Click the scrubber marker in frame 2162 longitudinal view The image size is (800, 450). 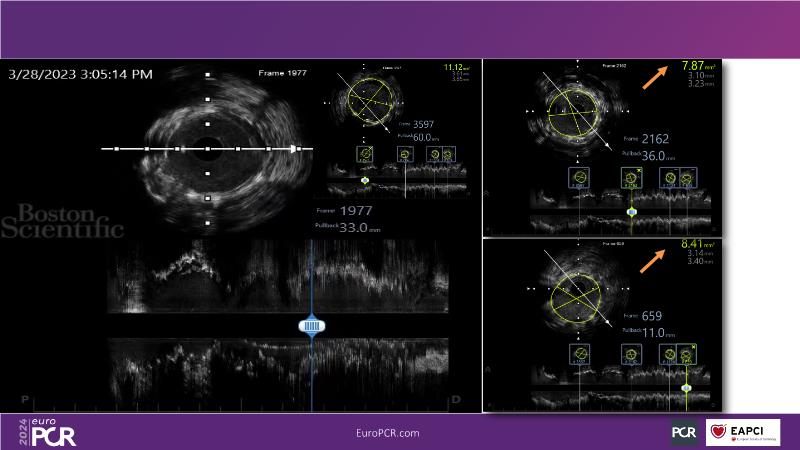[x=631, y=212]
